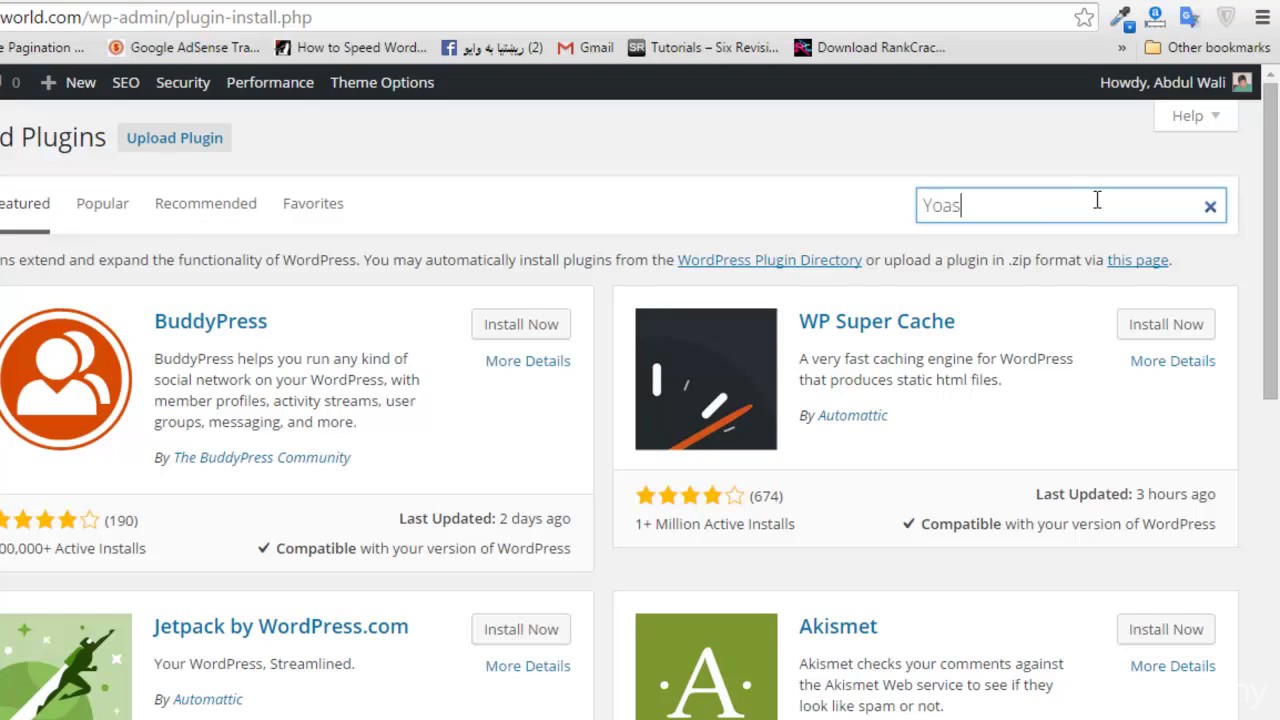Open the gray shield extension icon

[x=1225, y=17]
